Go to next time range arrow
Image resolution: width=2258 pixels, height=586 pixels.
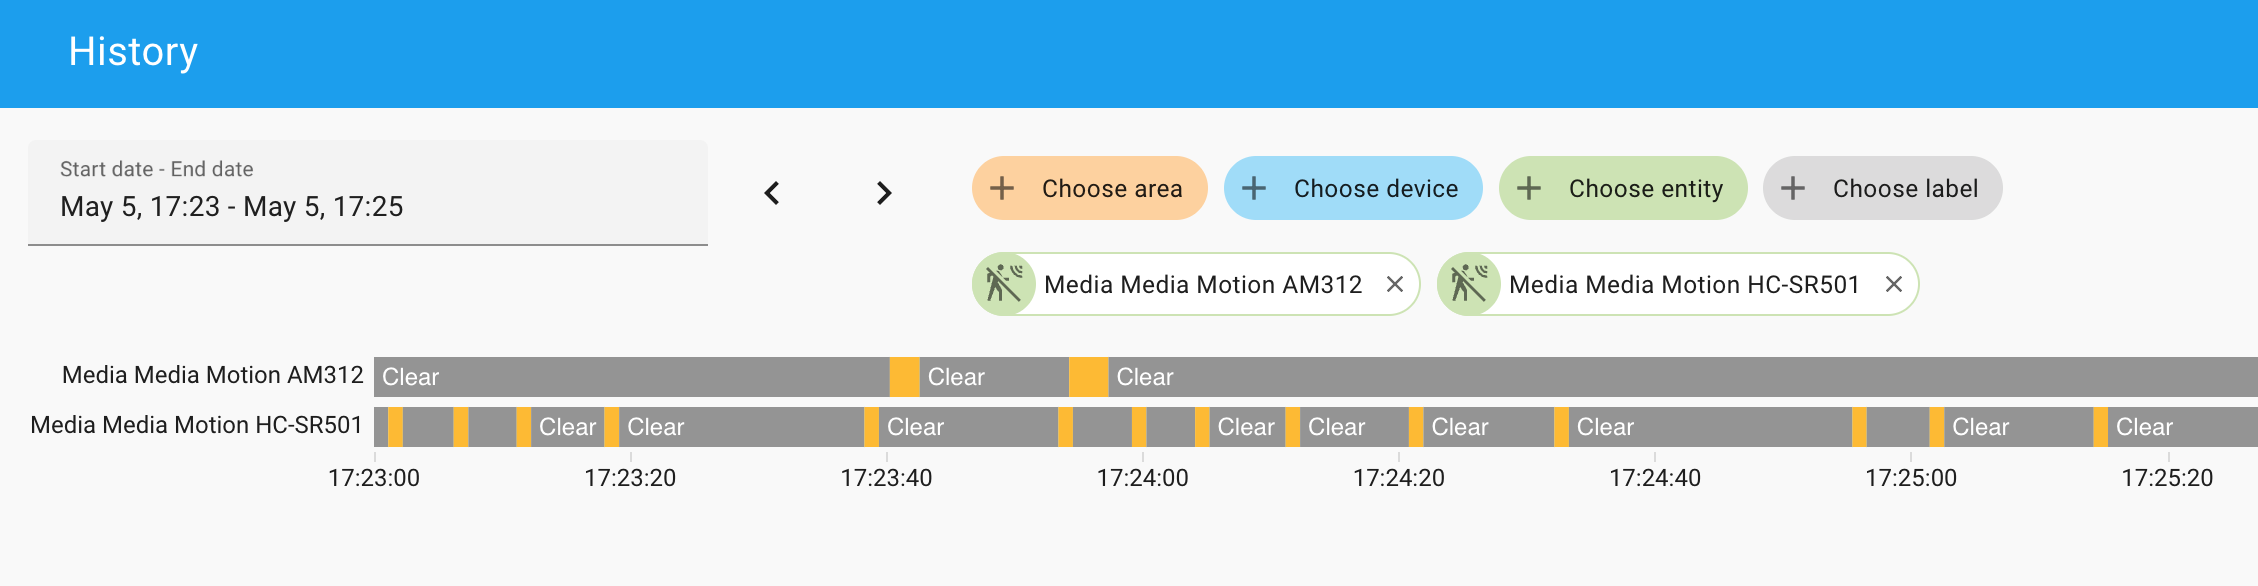tap(884, 192)
